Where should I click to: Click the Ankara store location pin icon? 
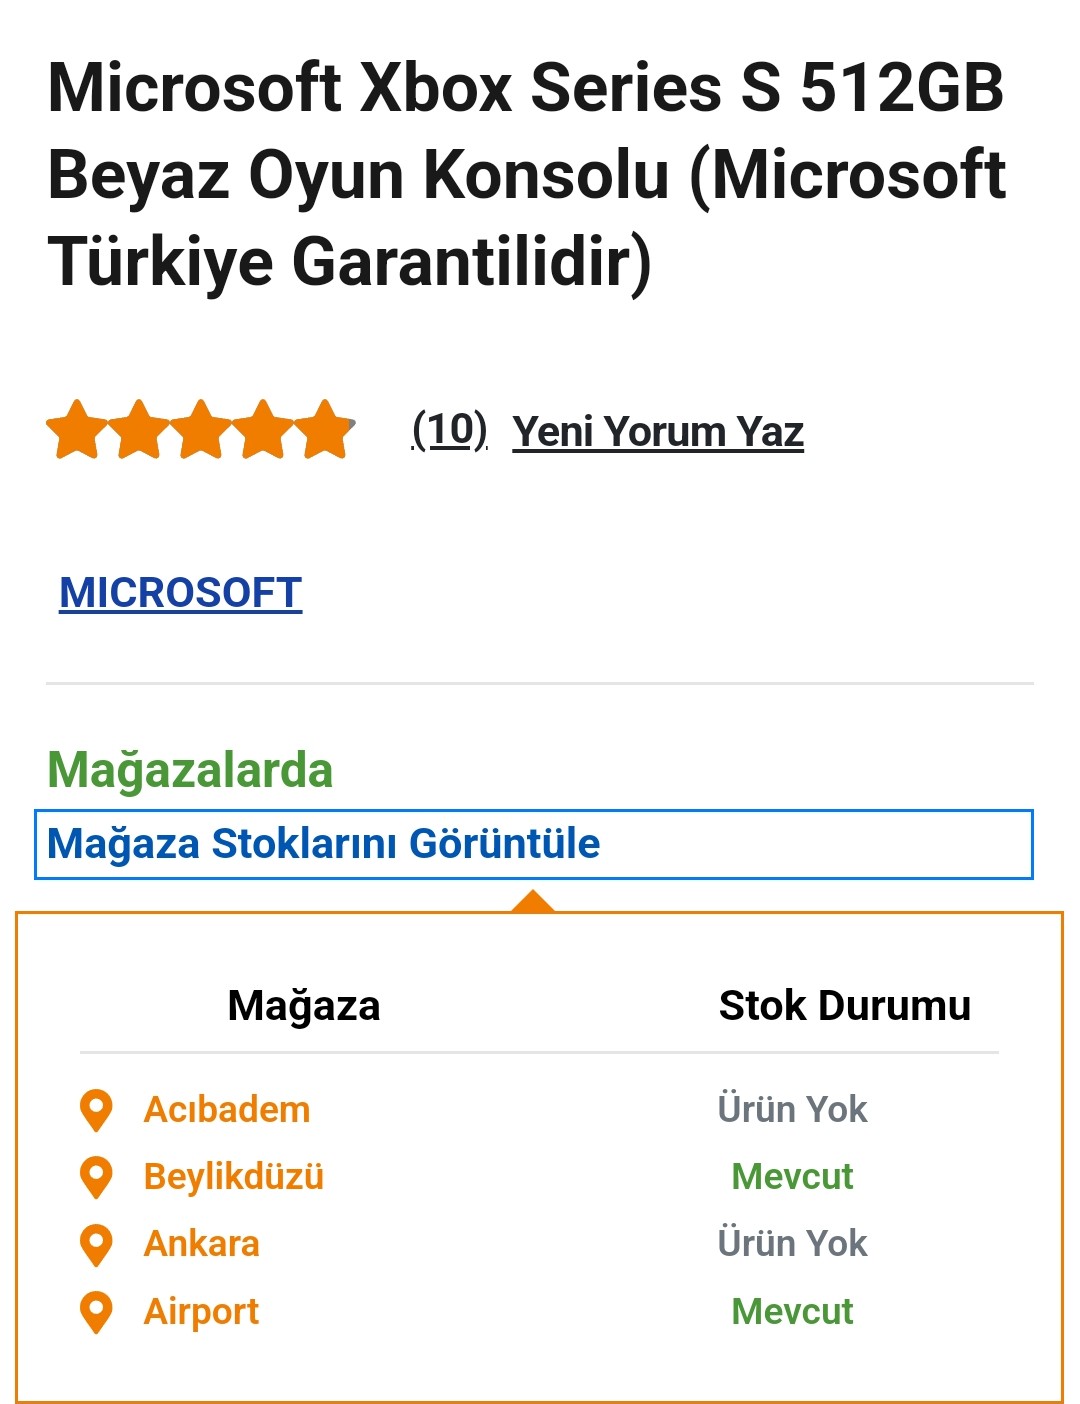click(96, 1244)
